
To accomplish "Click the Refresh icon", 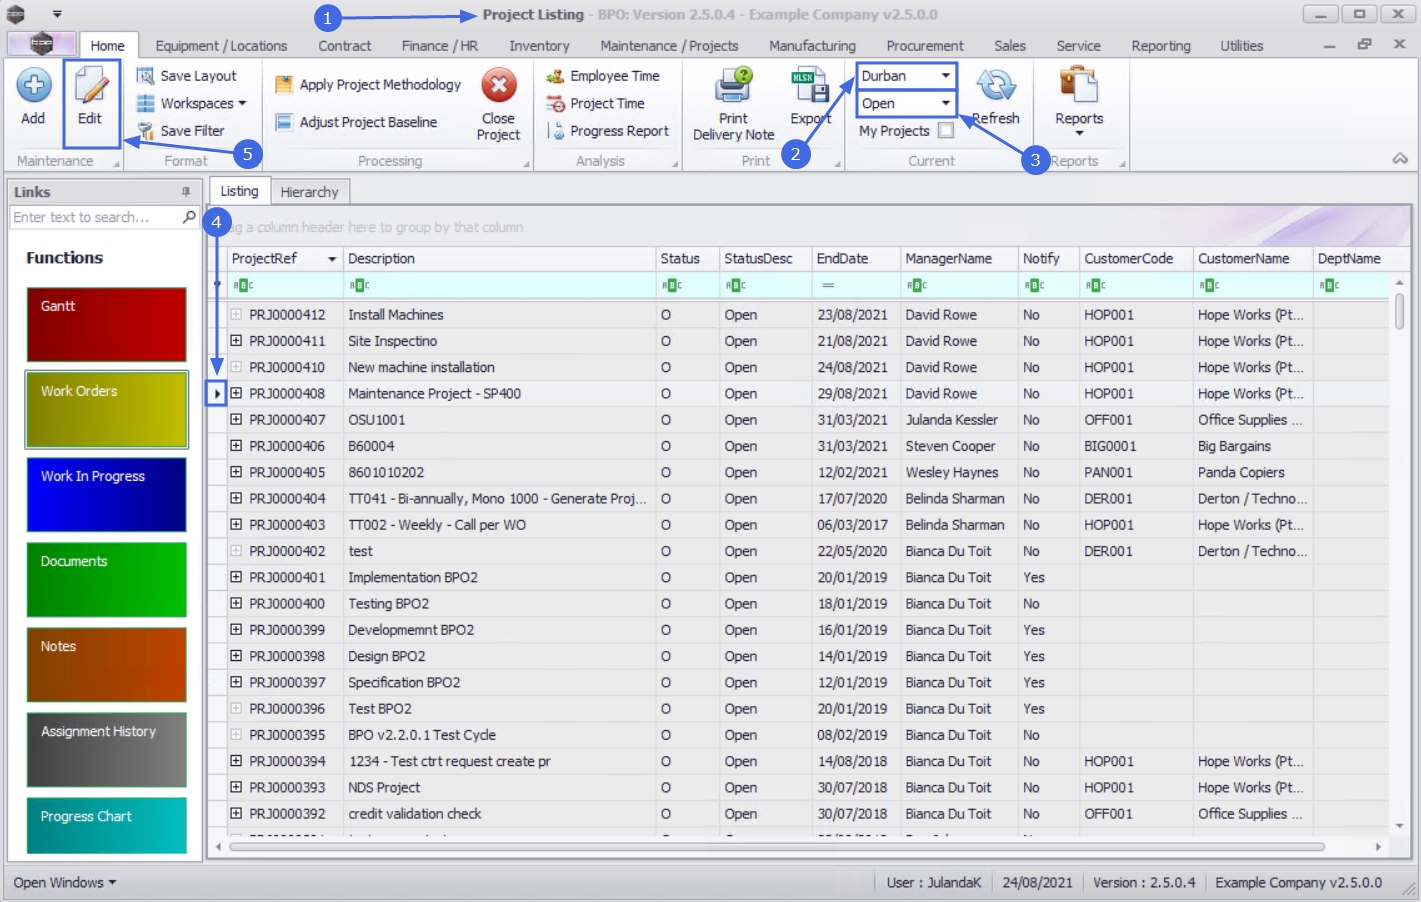I will tap(996, 86).
